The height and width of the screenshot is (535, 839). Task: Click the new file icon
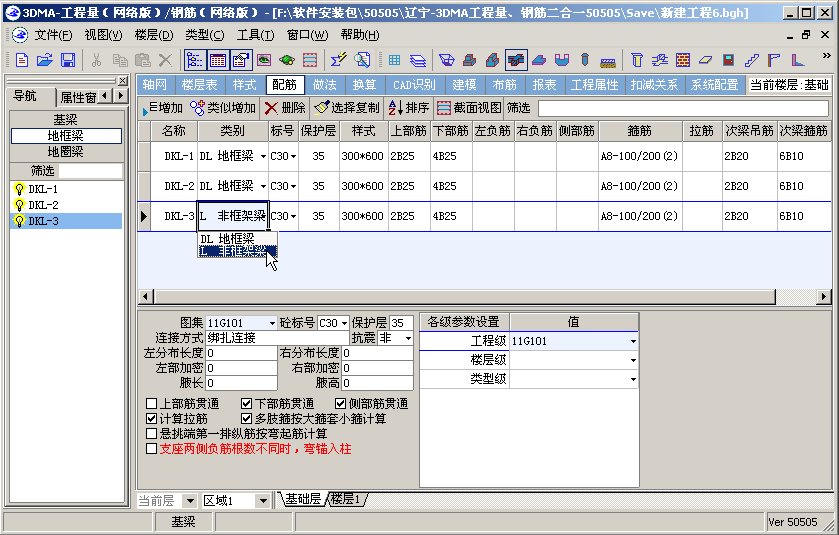click(22, 60)
